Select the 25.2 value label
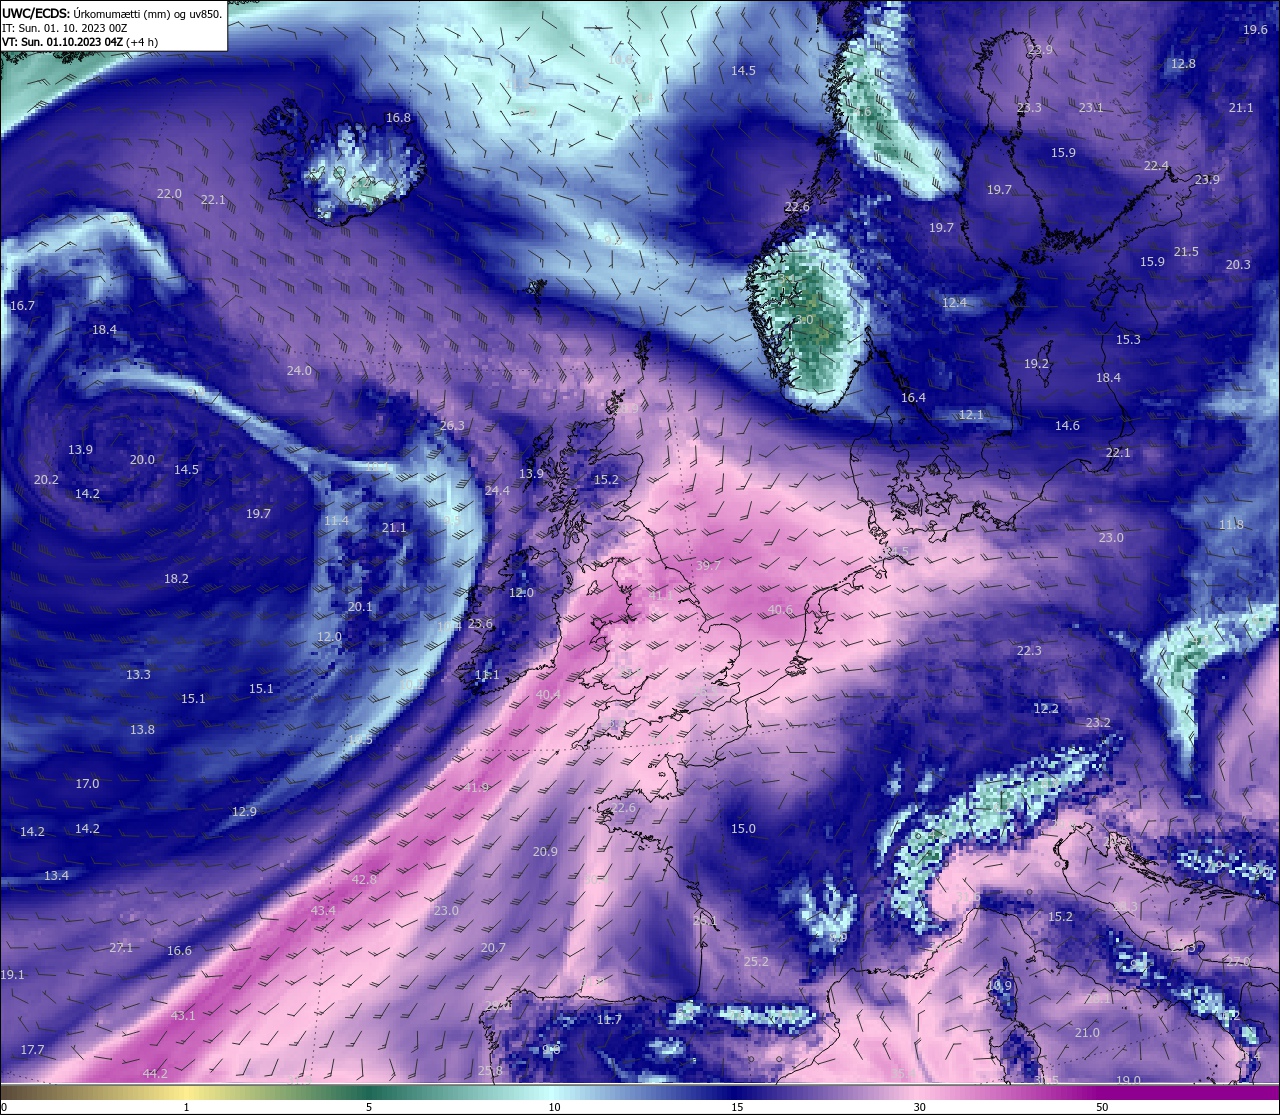 pos(756,962)
